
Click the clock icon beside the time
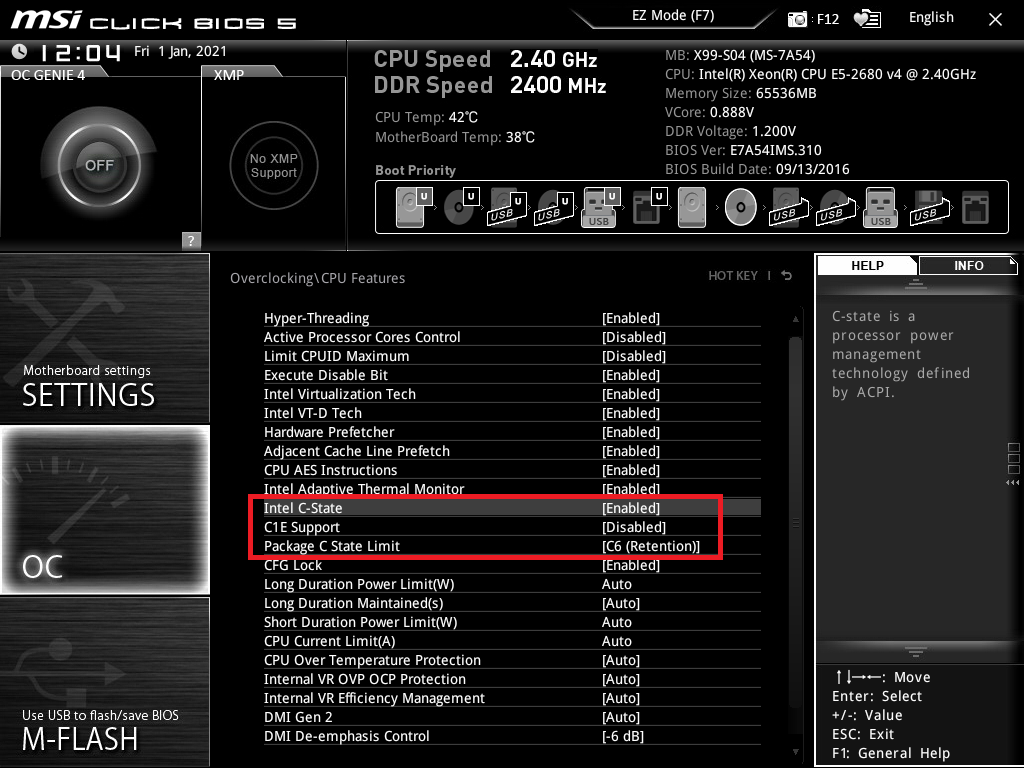click(x=20, y=51)
